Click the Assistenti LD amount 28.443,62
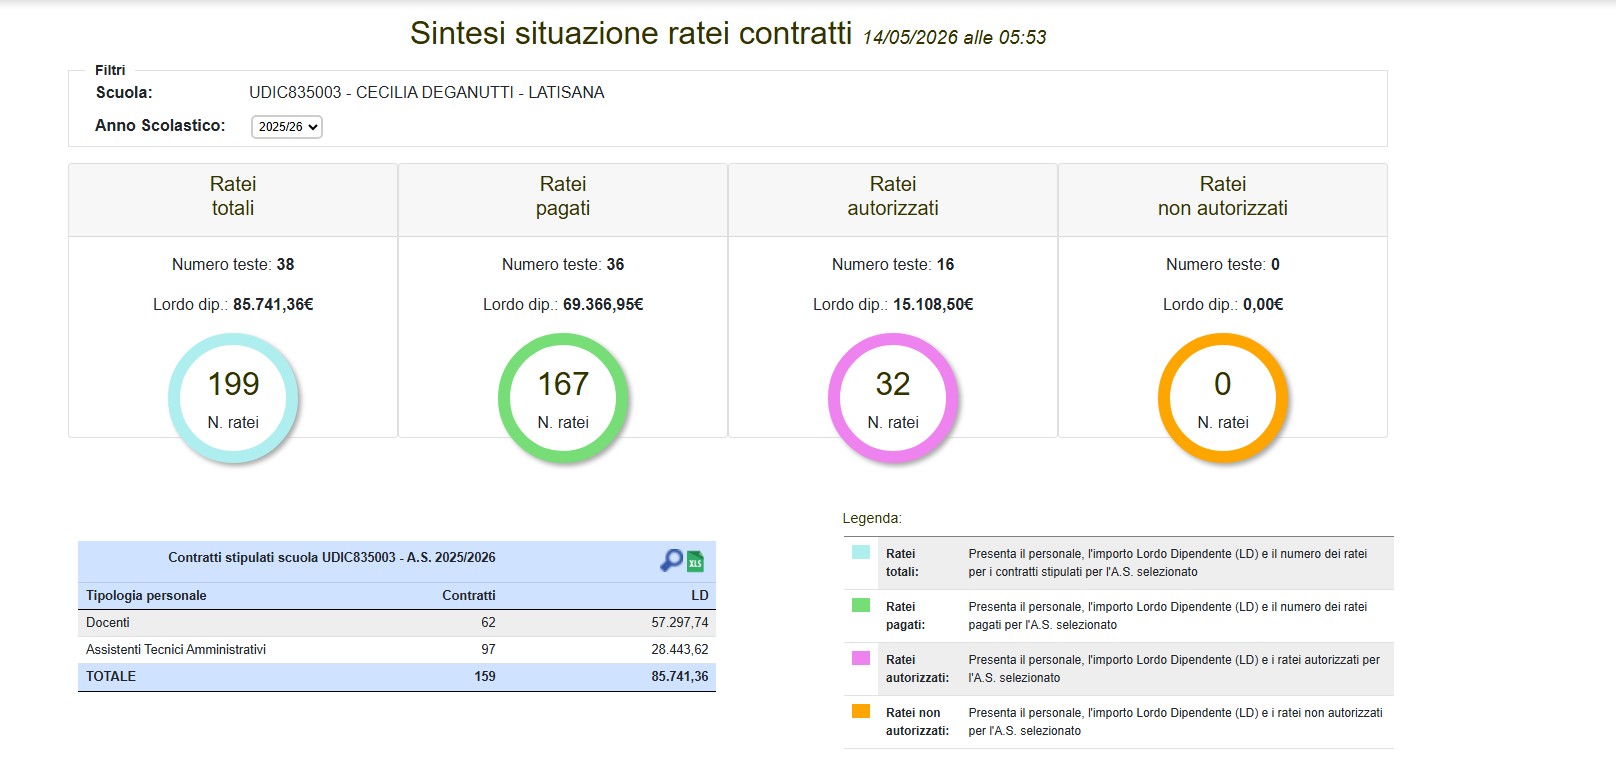 [680, 649]
